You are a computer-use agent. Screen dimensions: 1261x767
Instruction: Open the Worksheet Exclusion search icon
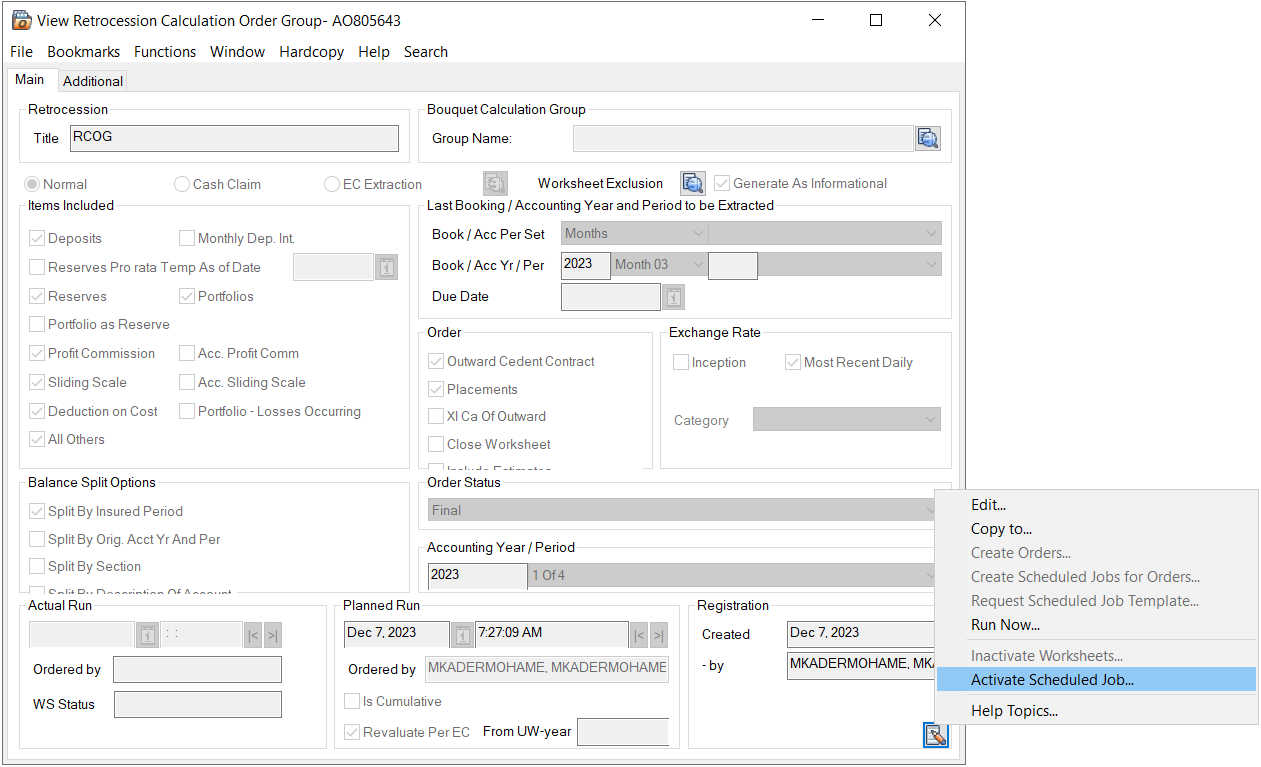pos(692,183)
